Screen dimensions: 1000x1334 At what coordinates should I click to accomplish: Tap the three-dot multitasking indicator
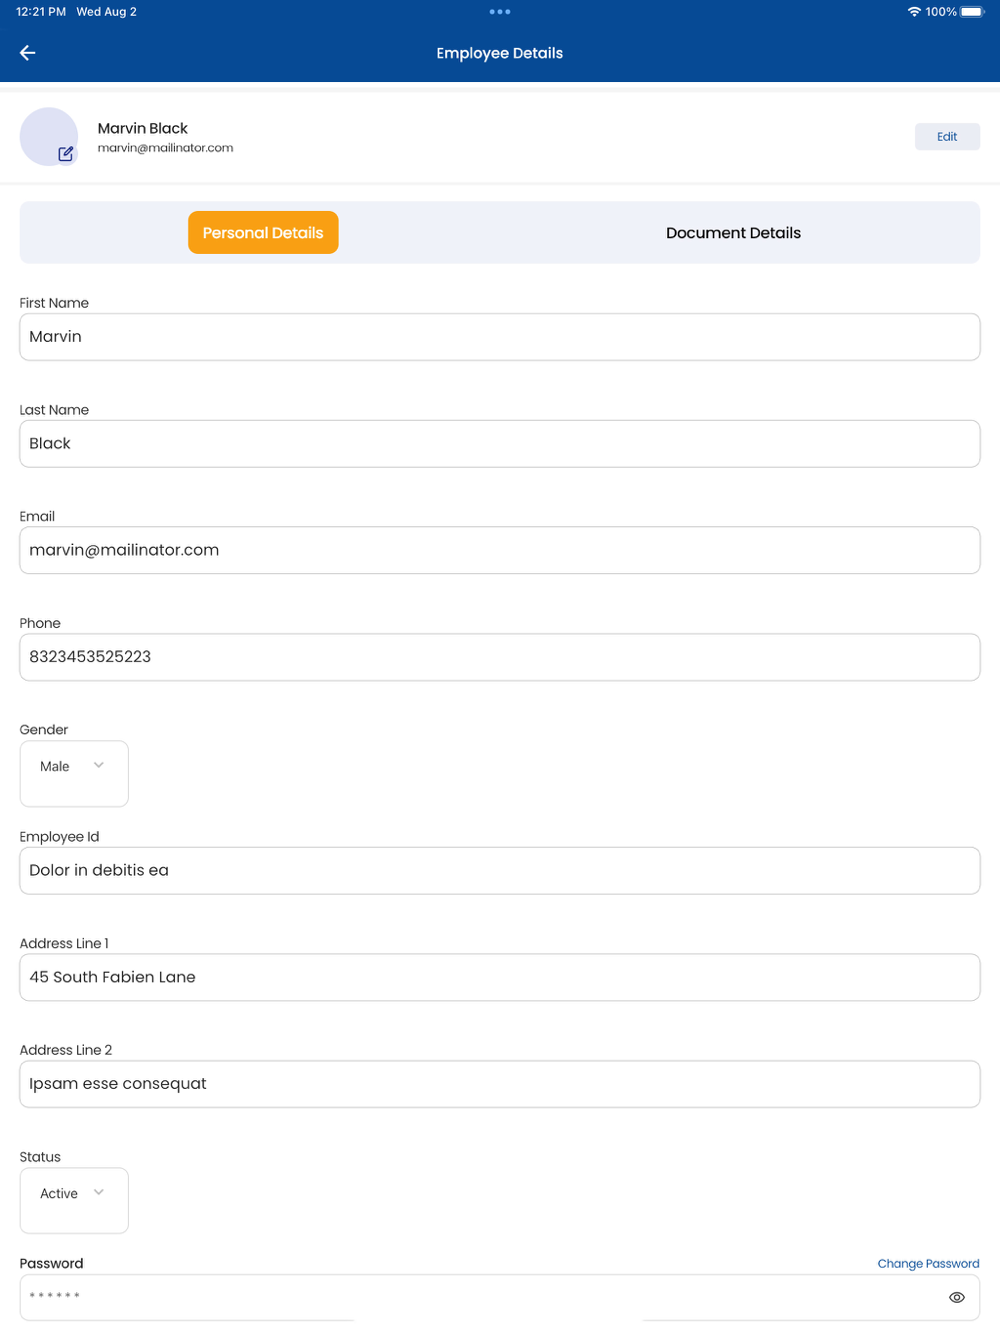coord(500,12)
